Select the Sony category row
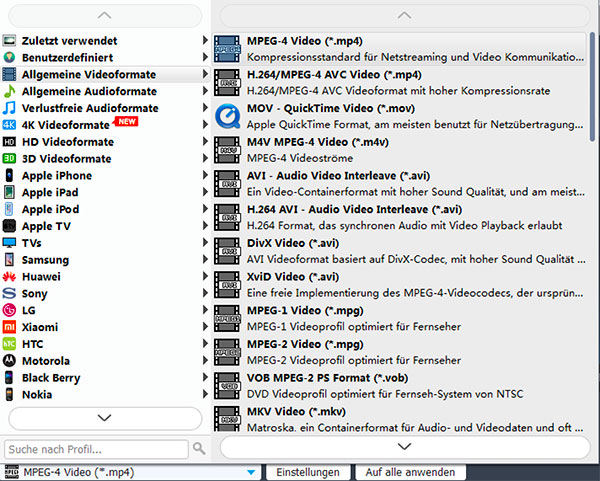Screen dimensions: 600x481 tap(105, 293)
